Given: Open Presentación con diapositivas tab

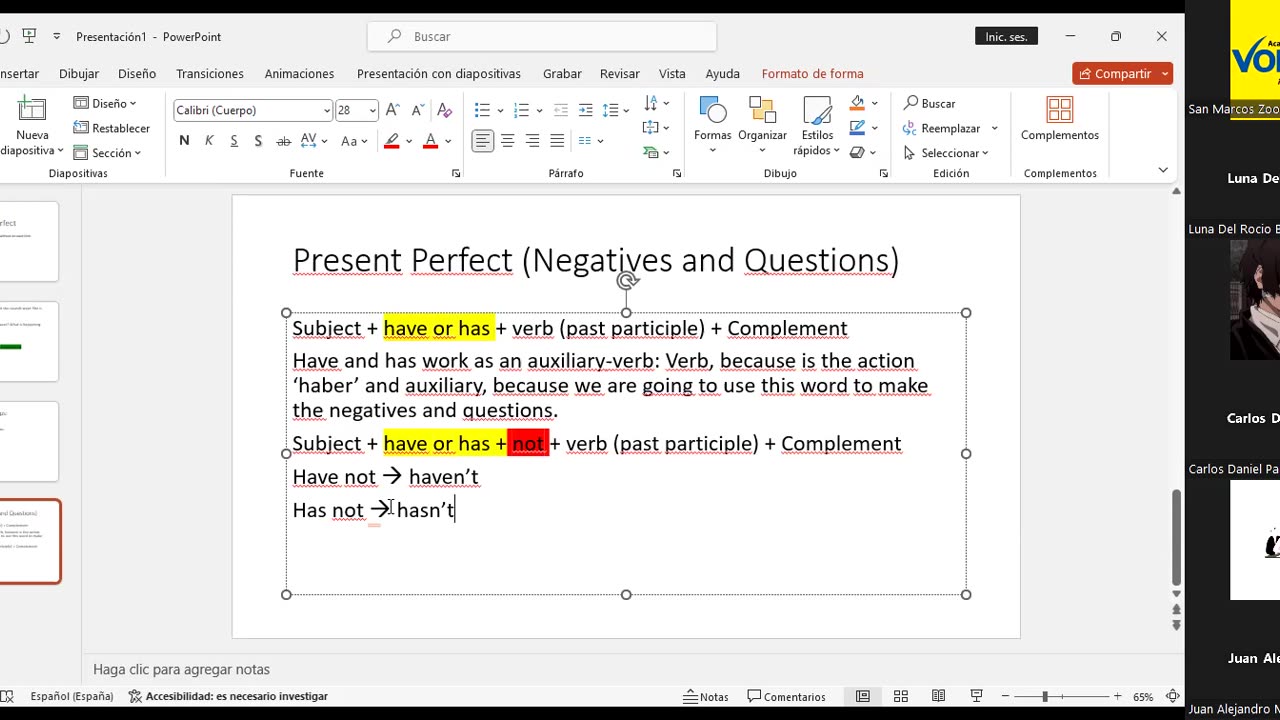Looking at the screenshot, I should point(439,73).
